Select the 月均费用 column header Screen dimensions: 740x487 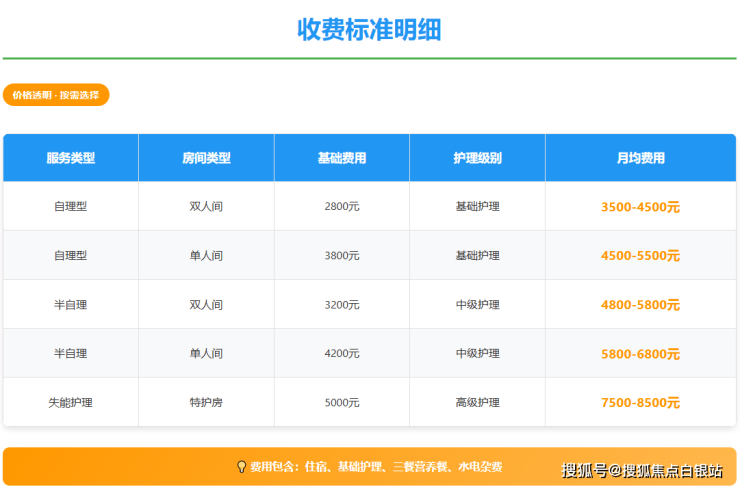point(640,158)
